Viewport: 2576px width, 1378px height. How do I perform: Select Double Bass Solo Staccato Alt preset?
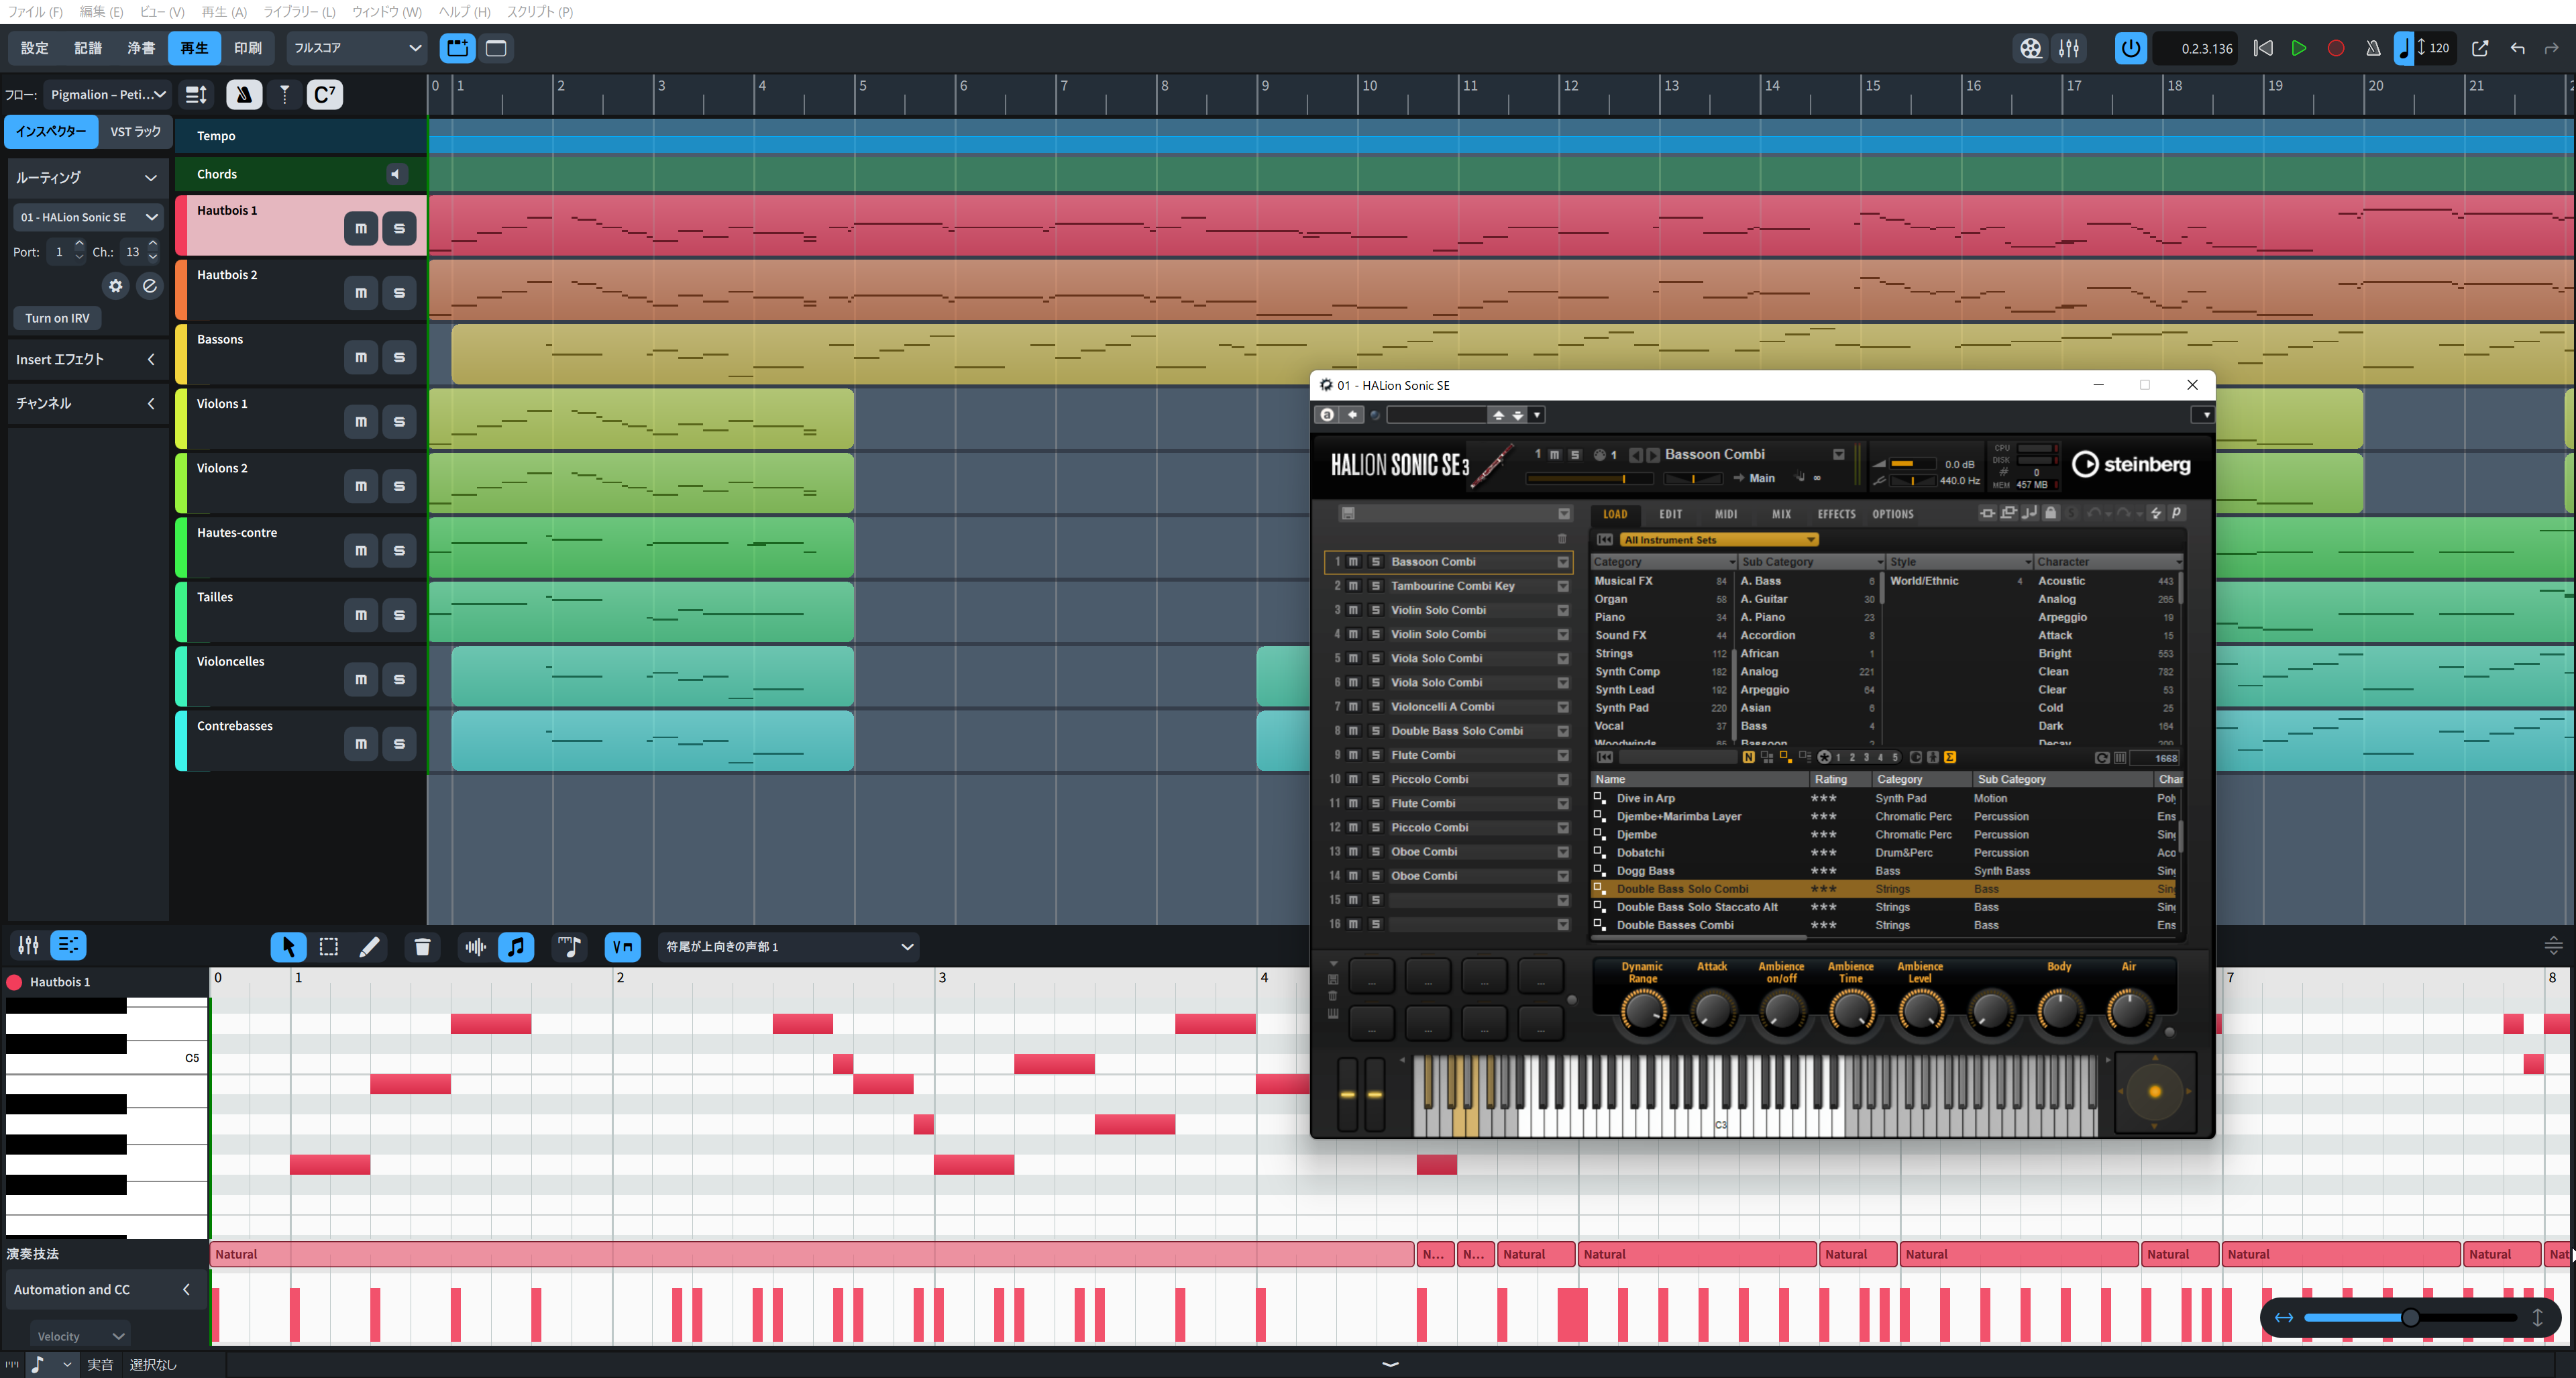1886,907
